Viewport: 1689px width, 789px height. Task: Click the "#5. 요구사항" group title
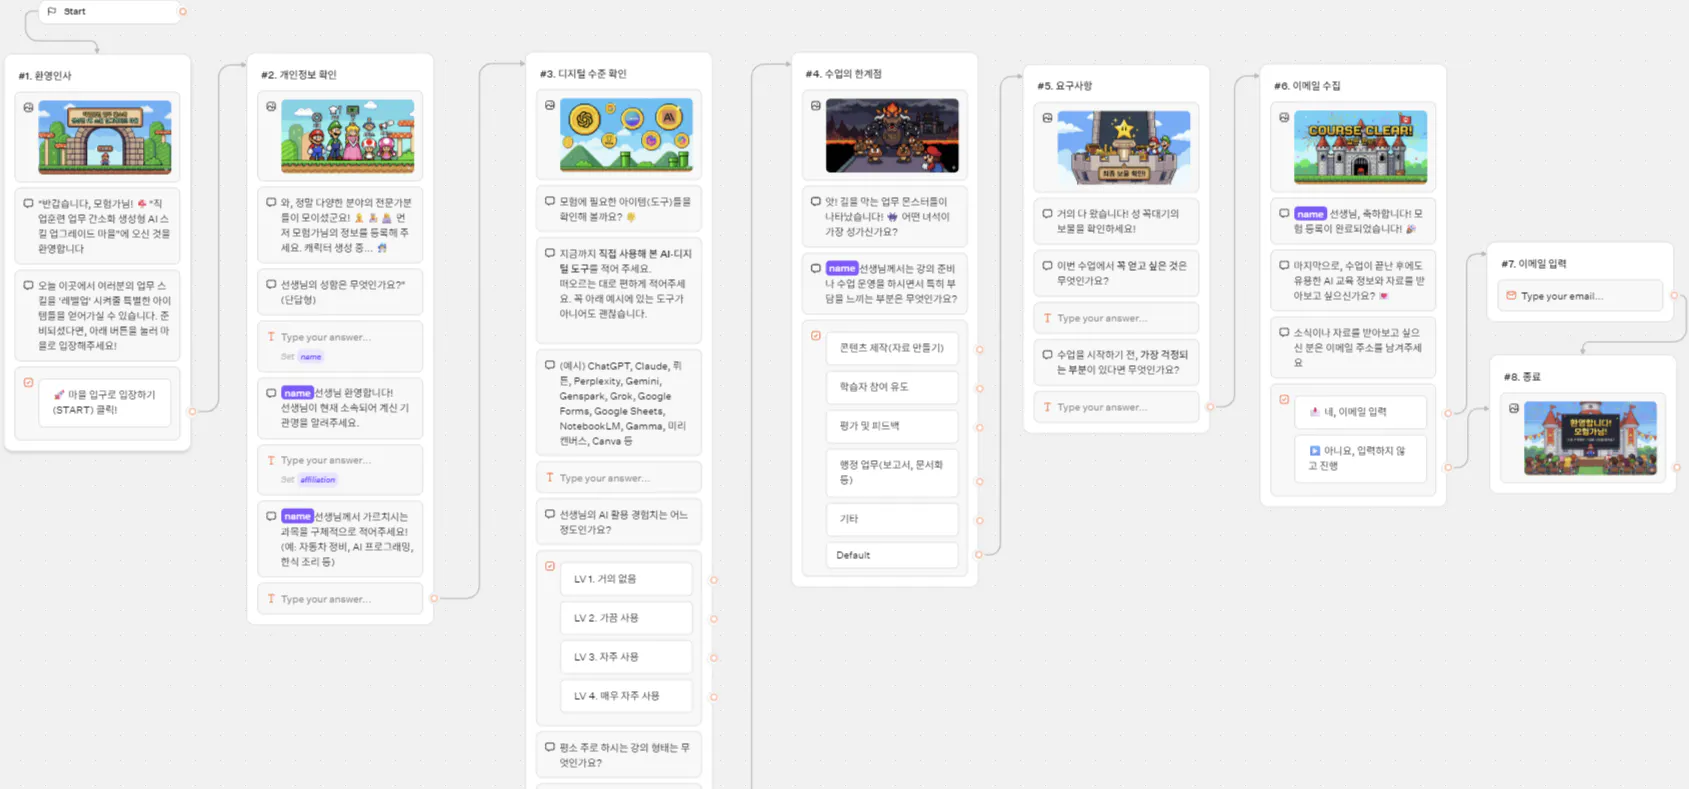1065,86
